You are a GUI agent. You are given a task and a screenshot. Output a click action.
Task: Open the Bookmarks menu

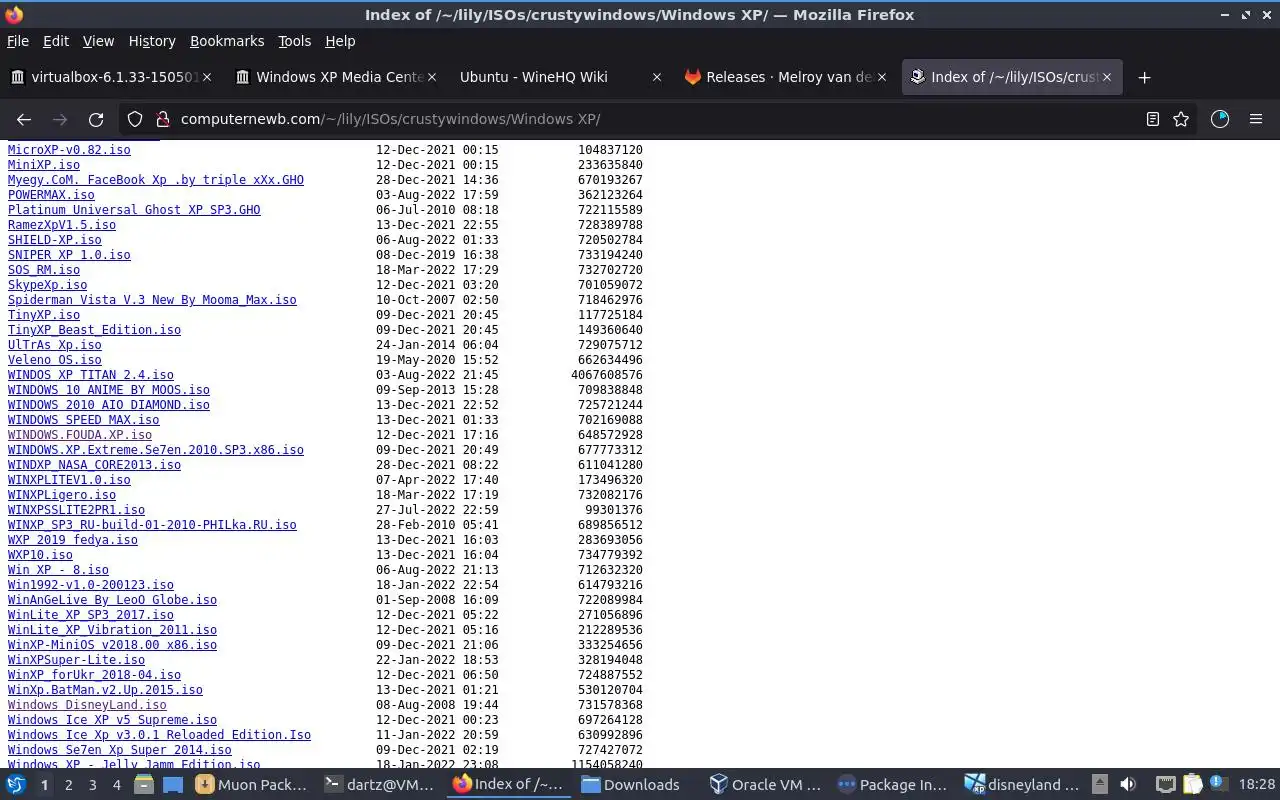227,41
